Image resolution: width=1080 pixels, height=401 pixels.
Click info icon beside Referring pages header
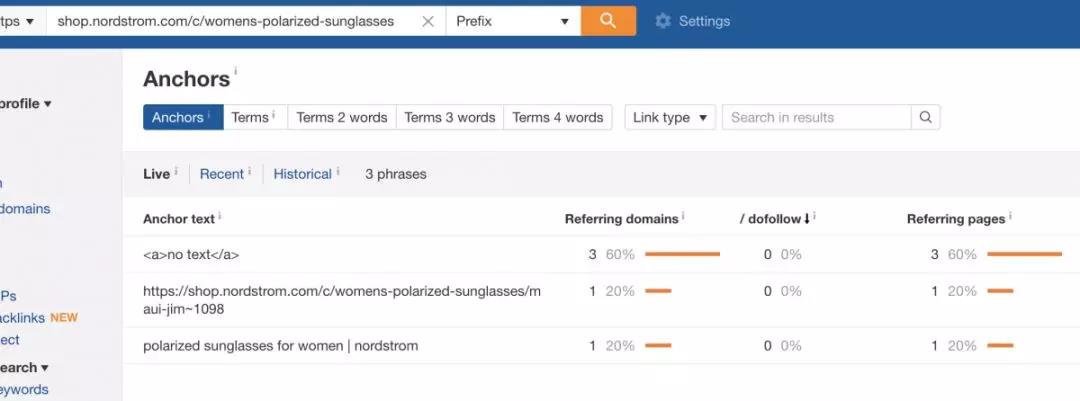coord(1011,216)
